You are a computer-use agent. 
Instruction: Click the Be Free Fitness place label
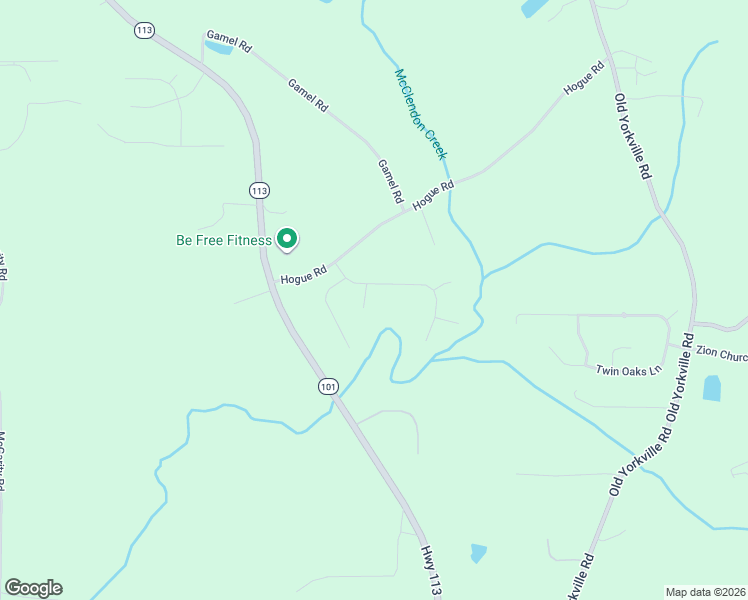pyautogui.click(x=224, y=240)
